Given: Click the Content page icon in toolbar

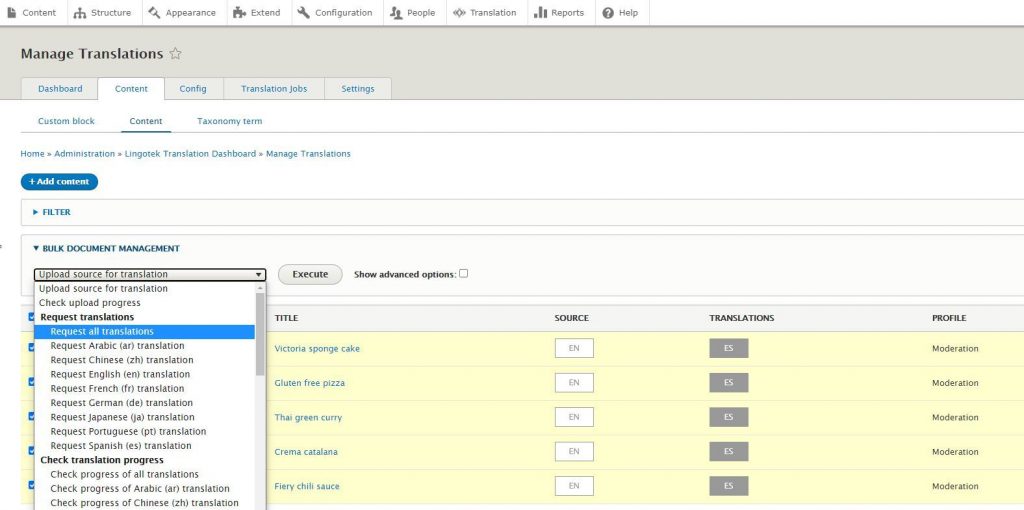Looking at the screenshot, I should click(x=12, y=13).
